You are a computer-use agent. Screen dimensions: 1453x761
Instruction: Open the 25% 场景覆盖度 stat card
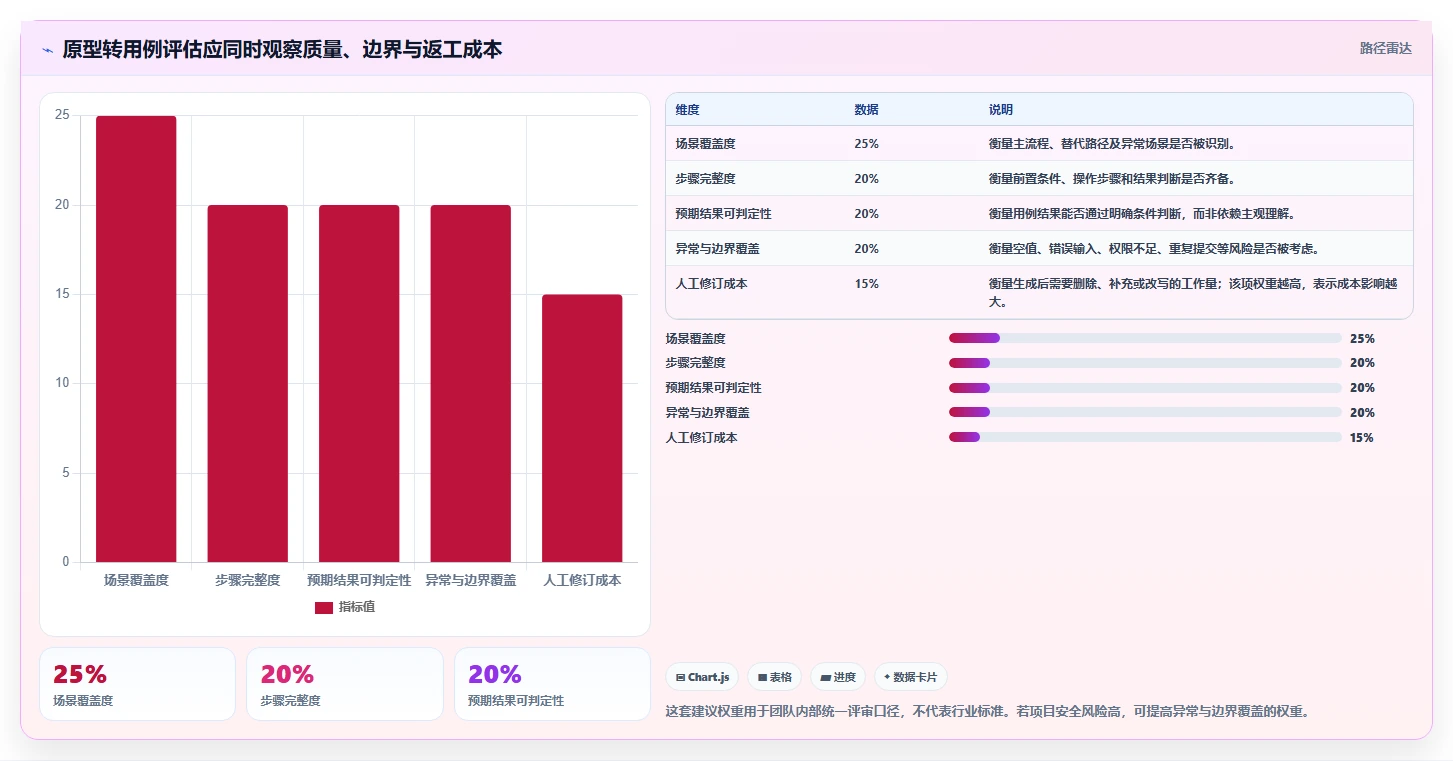click(x=137, y=684)
